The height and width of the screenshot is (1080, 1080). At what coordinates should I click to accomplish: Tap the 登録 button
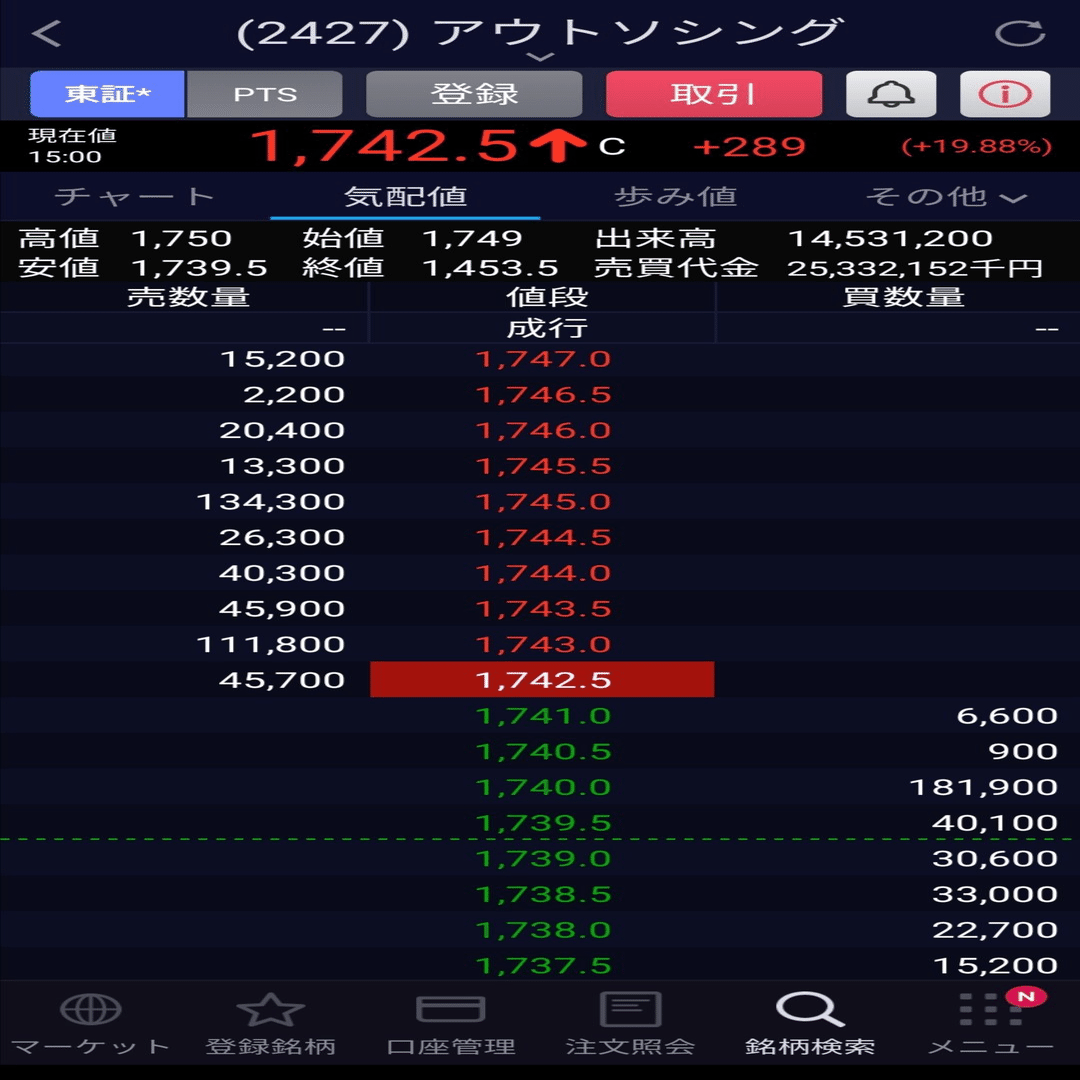474,94
